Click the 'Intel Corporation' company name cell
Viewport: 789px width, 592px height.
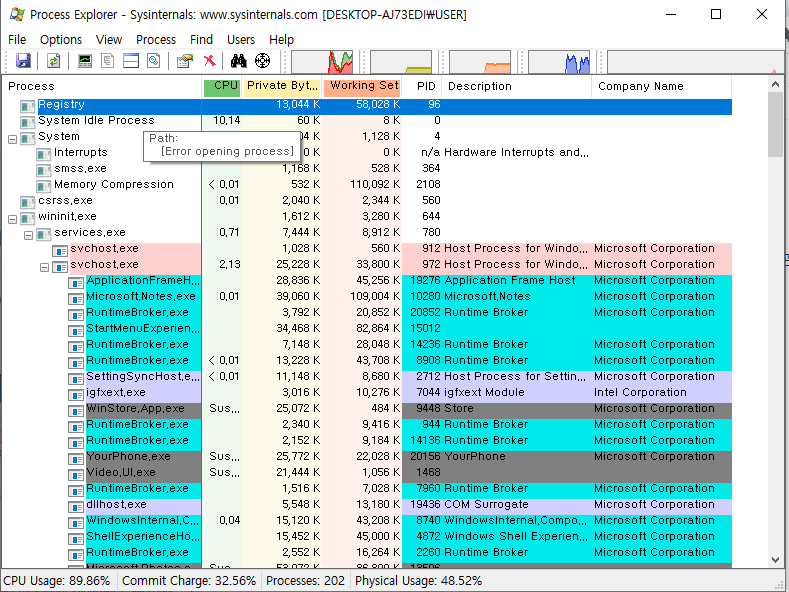tap(640, 393)
